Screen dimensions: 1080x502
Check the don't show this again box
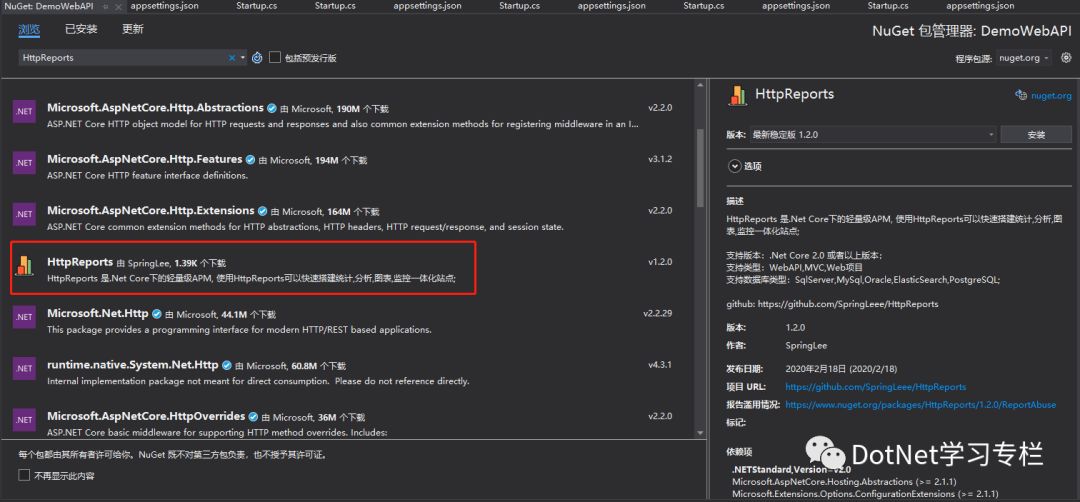tap(24, 475)
